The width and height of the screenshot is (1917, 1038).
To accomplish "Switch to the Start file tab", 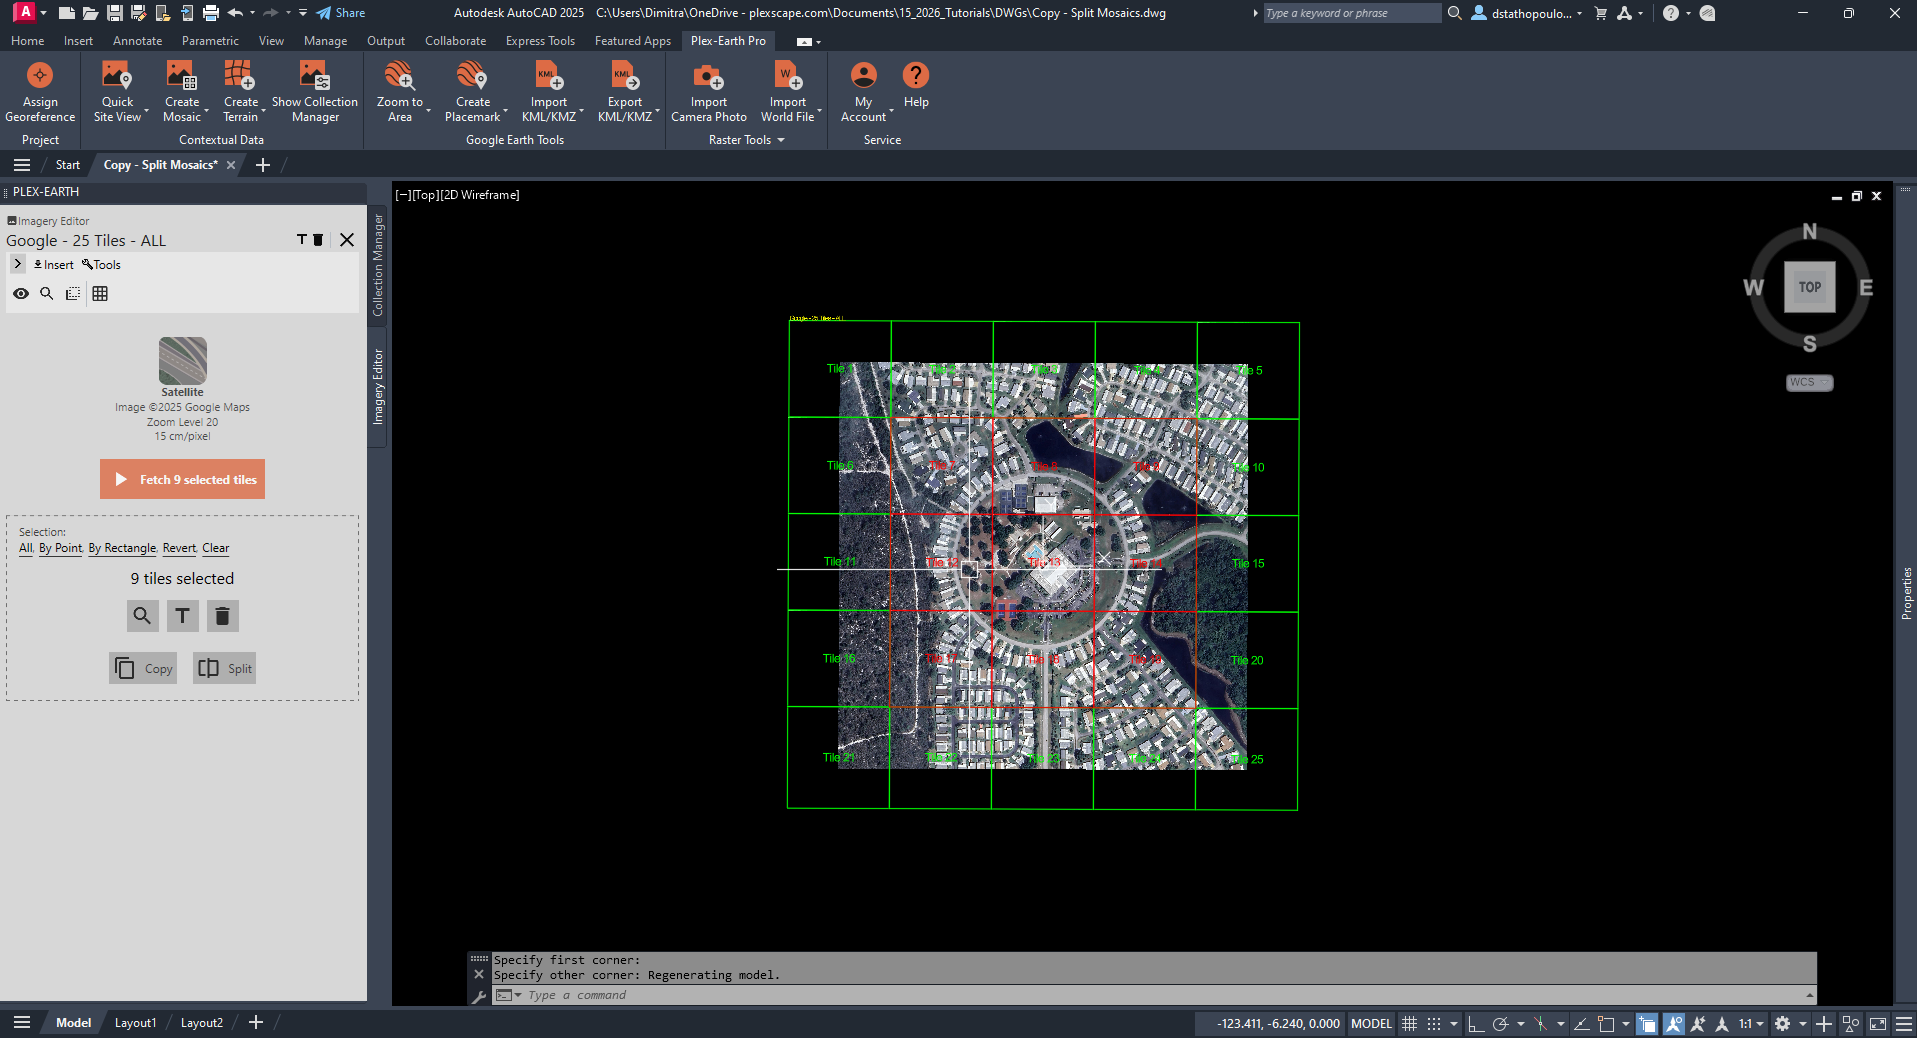I will (x=68, y=165).
